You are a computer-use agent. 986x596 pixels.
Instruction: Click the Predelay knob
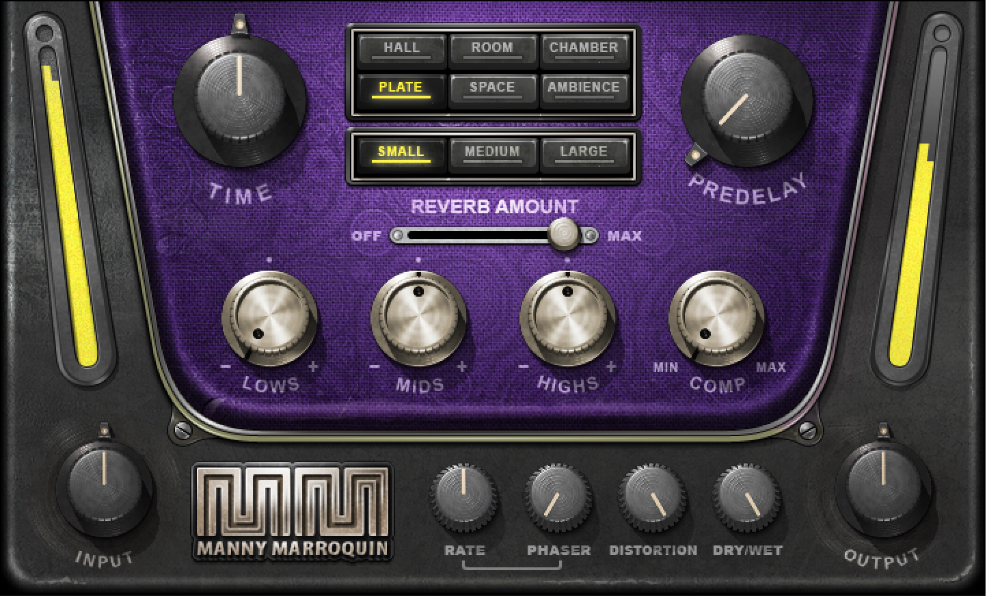(746, 99)
